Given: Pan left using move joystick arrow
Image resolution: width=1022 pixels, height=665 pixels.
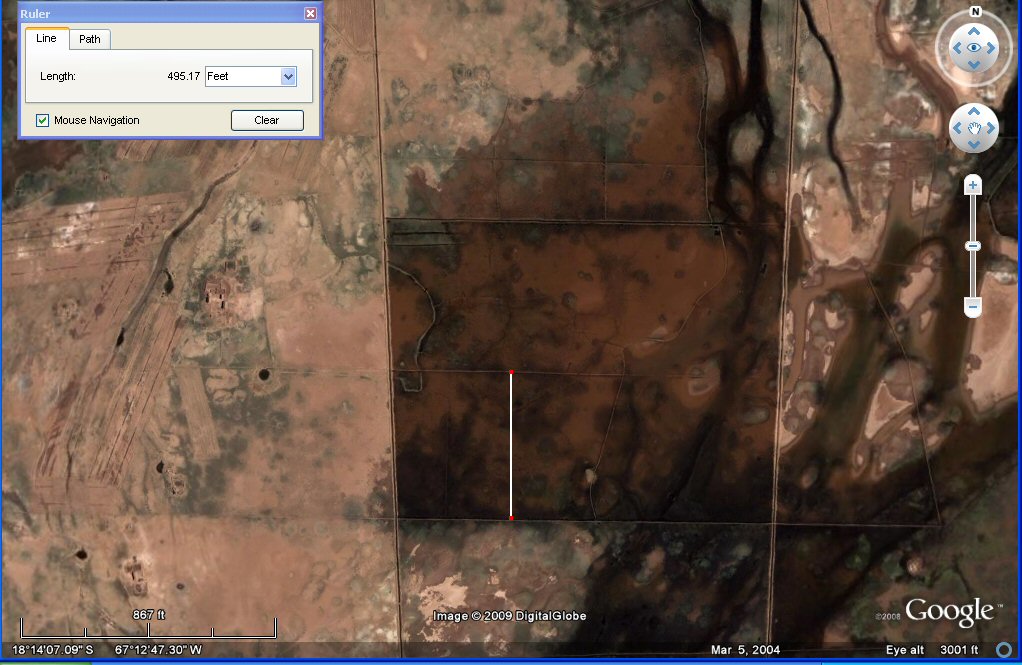Looking at the screenshot, I should [958, 128].
